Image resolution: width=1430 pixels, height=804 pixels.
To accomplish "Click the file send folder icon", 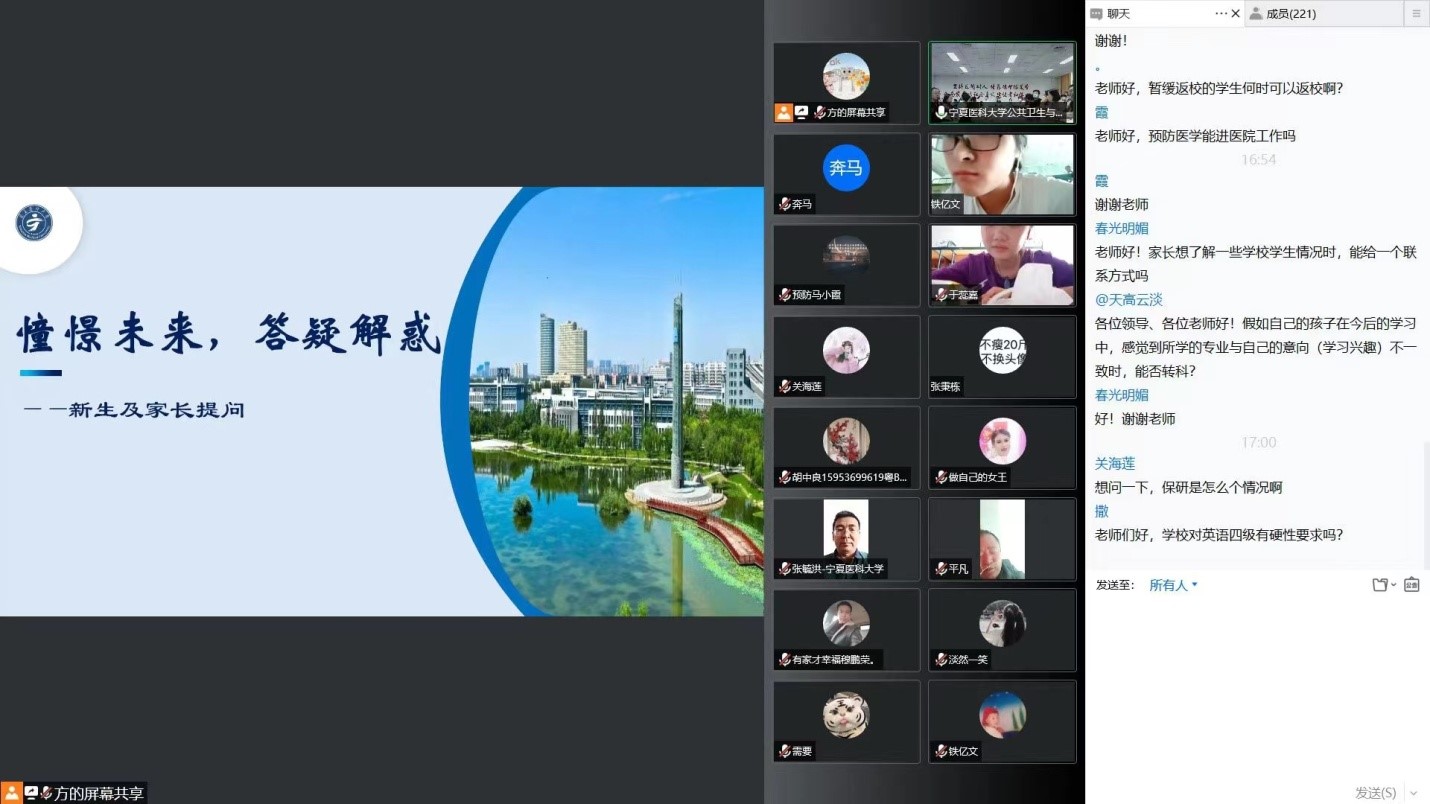I will [1380, 585].
